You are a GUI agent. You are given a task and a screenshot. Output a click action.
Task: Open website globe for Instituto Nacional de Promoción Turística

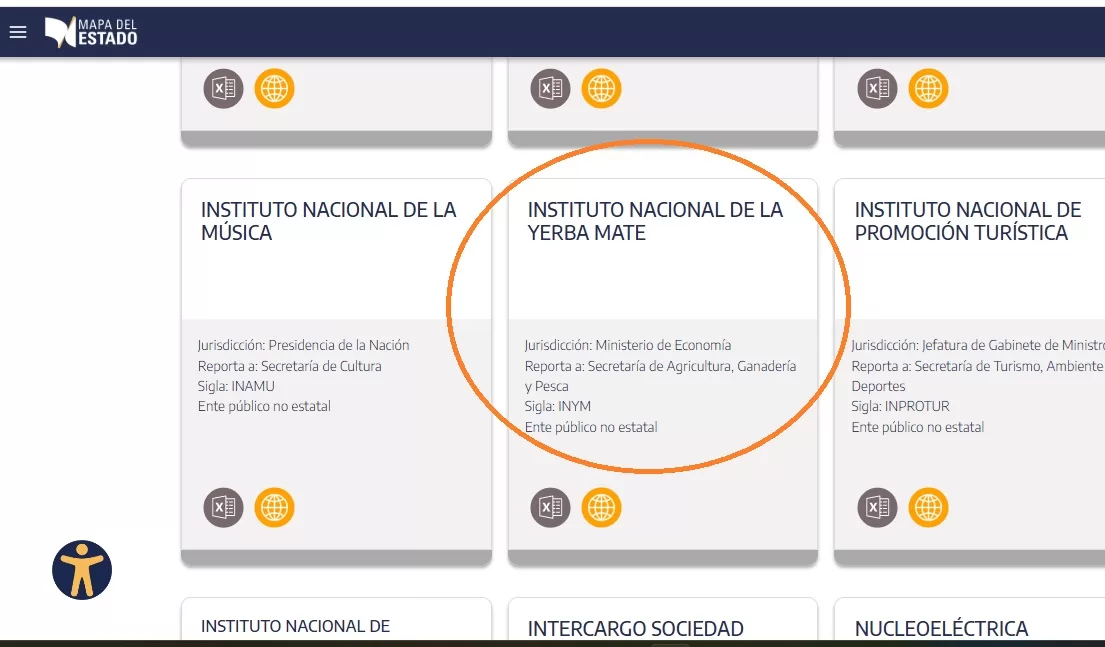[928, 507]
